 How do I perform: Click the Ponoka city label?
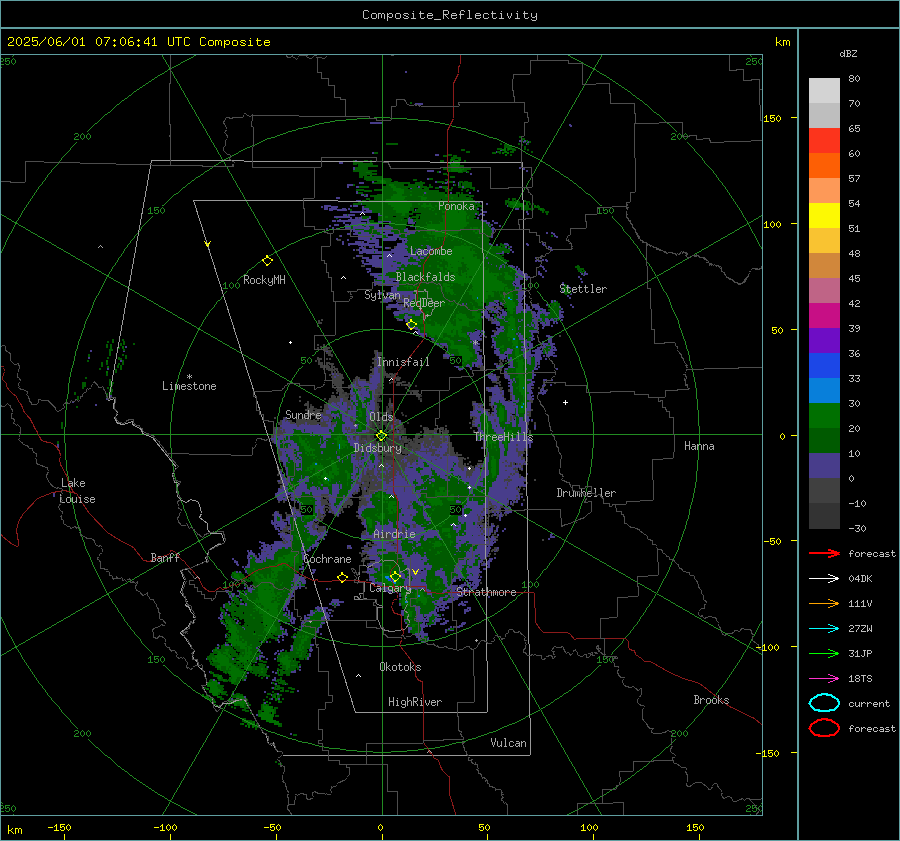coord(456,206)
